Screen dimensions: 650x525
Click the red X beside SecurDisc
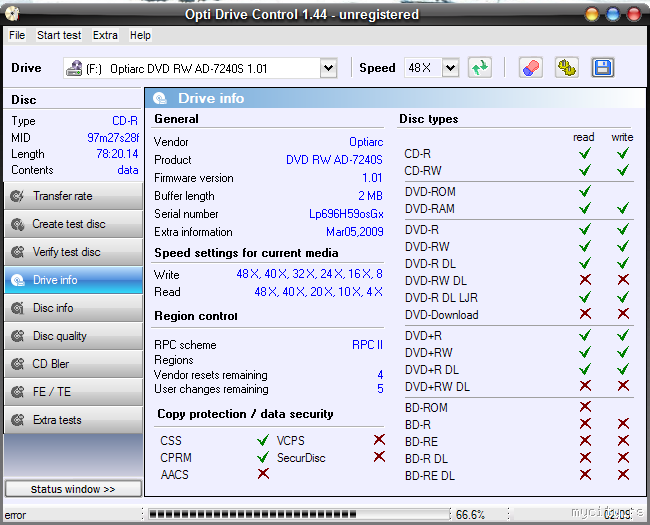coord(379,457)
